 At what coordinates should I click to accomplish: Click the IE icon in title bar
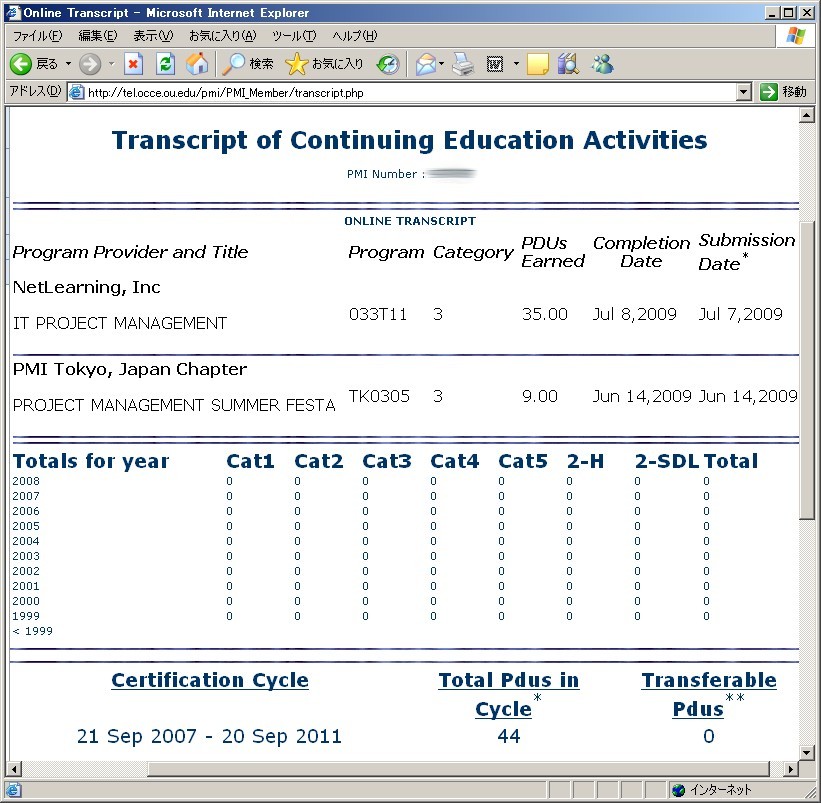[x=13, y=13]
